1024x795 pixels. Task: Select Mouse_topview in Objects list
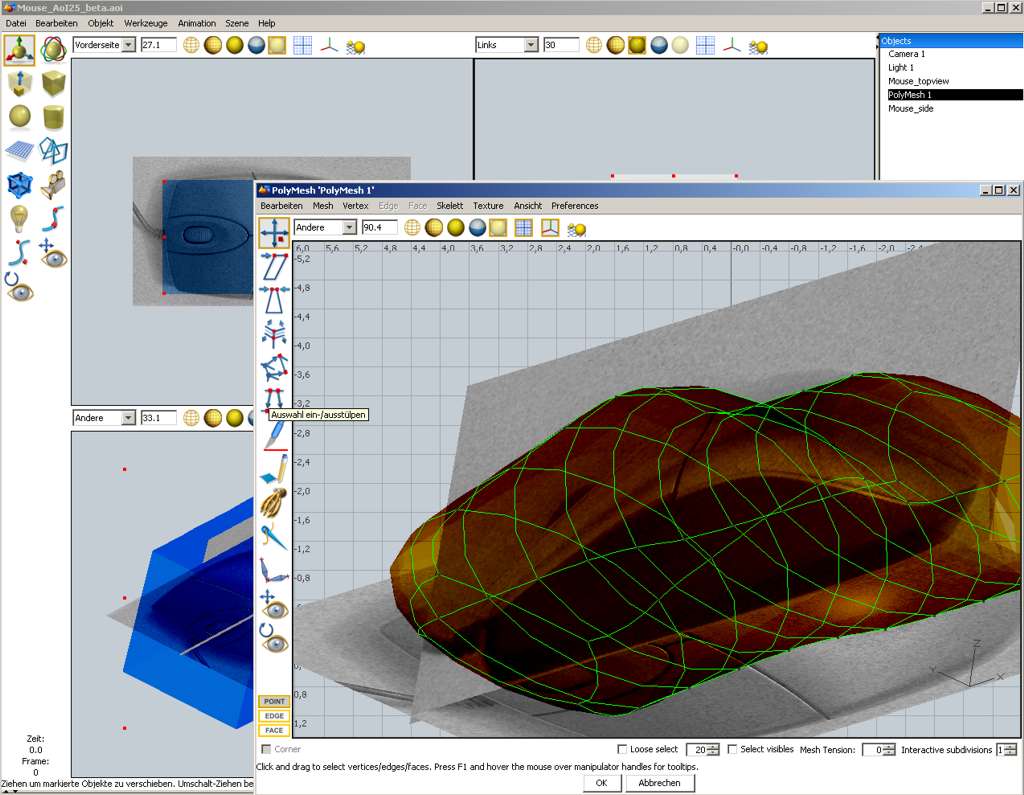coord(918,81)
